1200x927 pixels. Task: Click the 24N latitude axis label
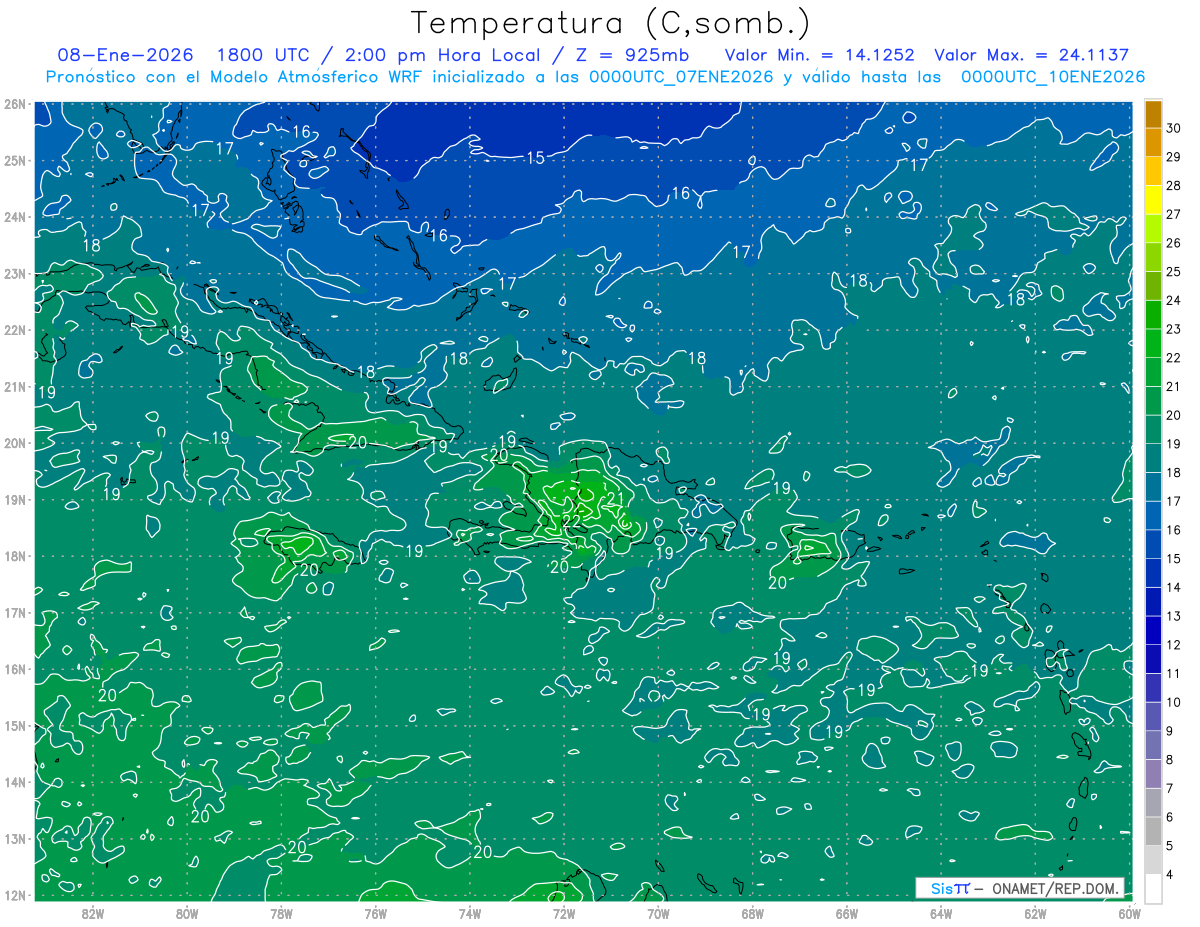(15, 217)
